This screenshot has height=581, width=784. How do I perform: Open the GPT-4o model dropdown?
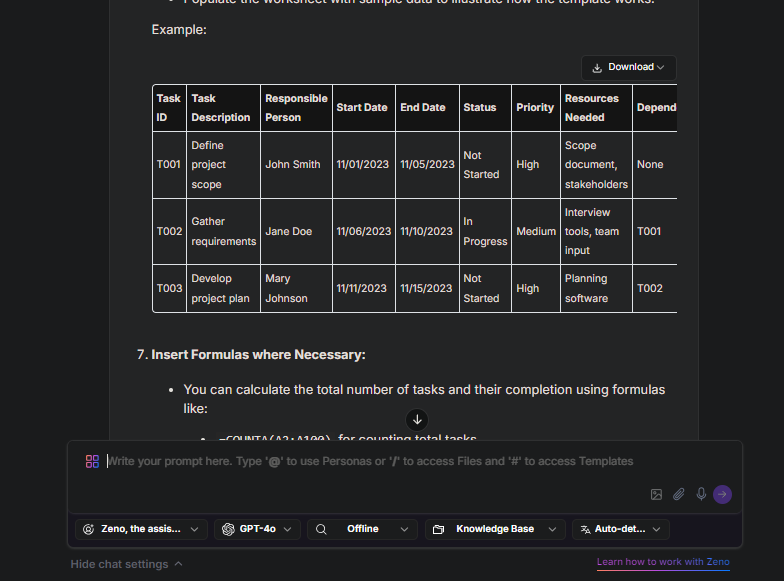(x=257, y=529)
